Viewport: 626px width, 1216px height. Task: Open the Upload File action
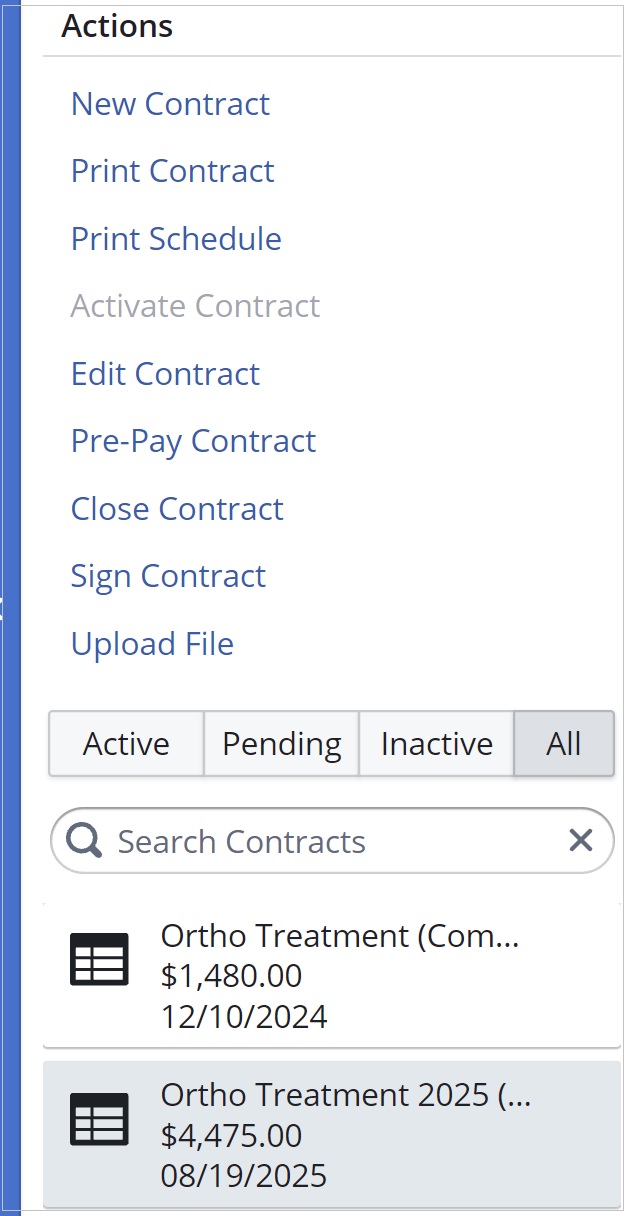pos(152,644)
